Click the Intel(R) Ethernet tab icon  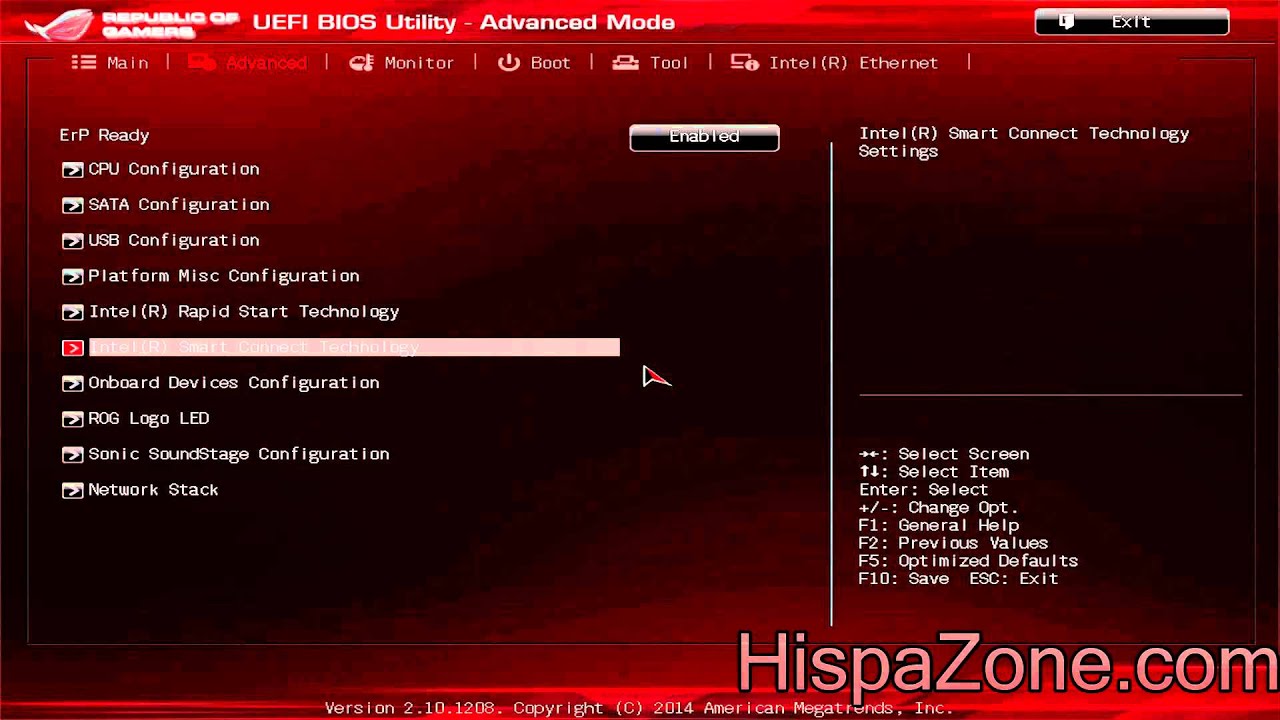point(744,62)
